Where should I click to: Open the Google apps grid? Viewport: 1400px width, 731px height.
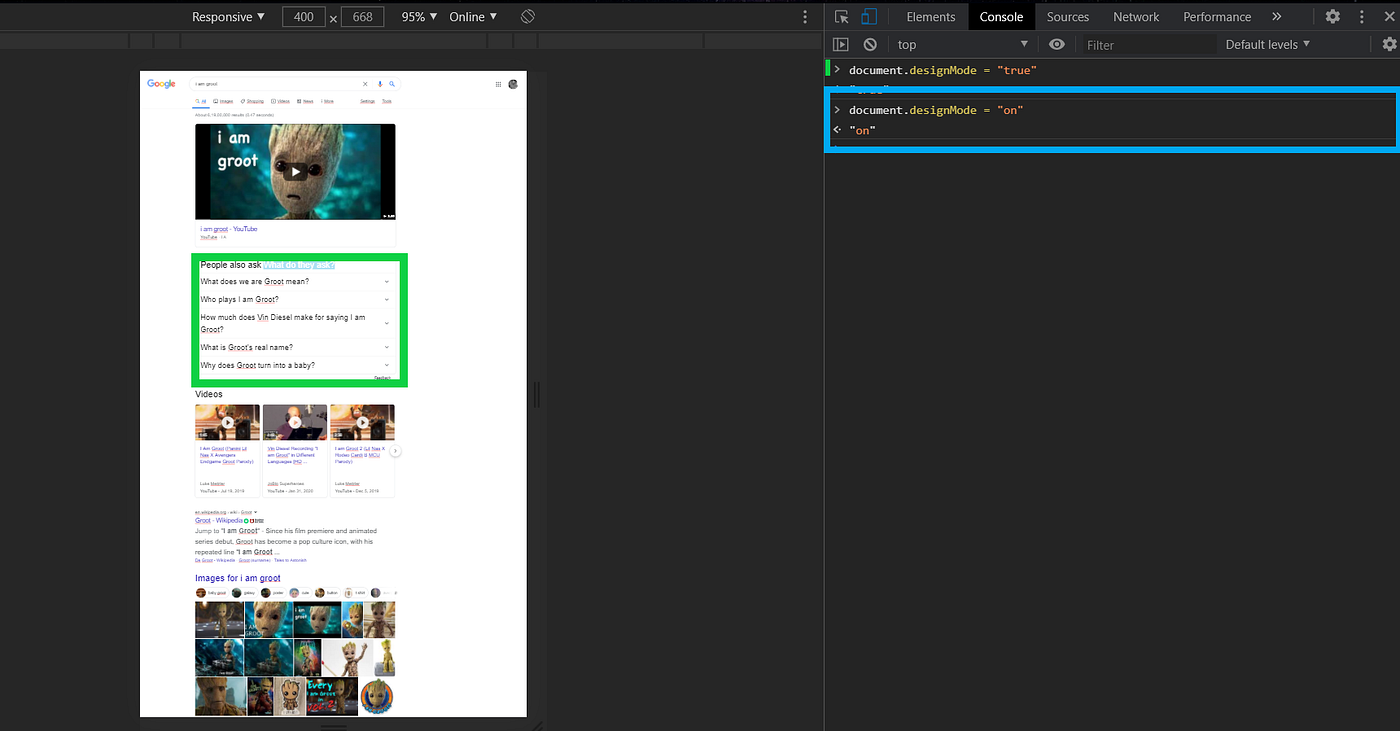tap(498, 84)
